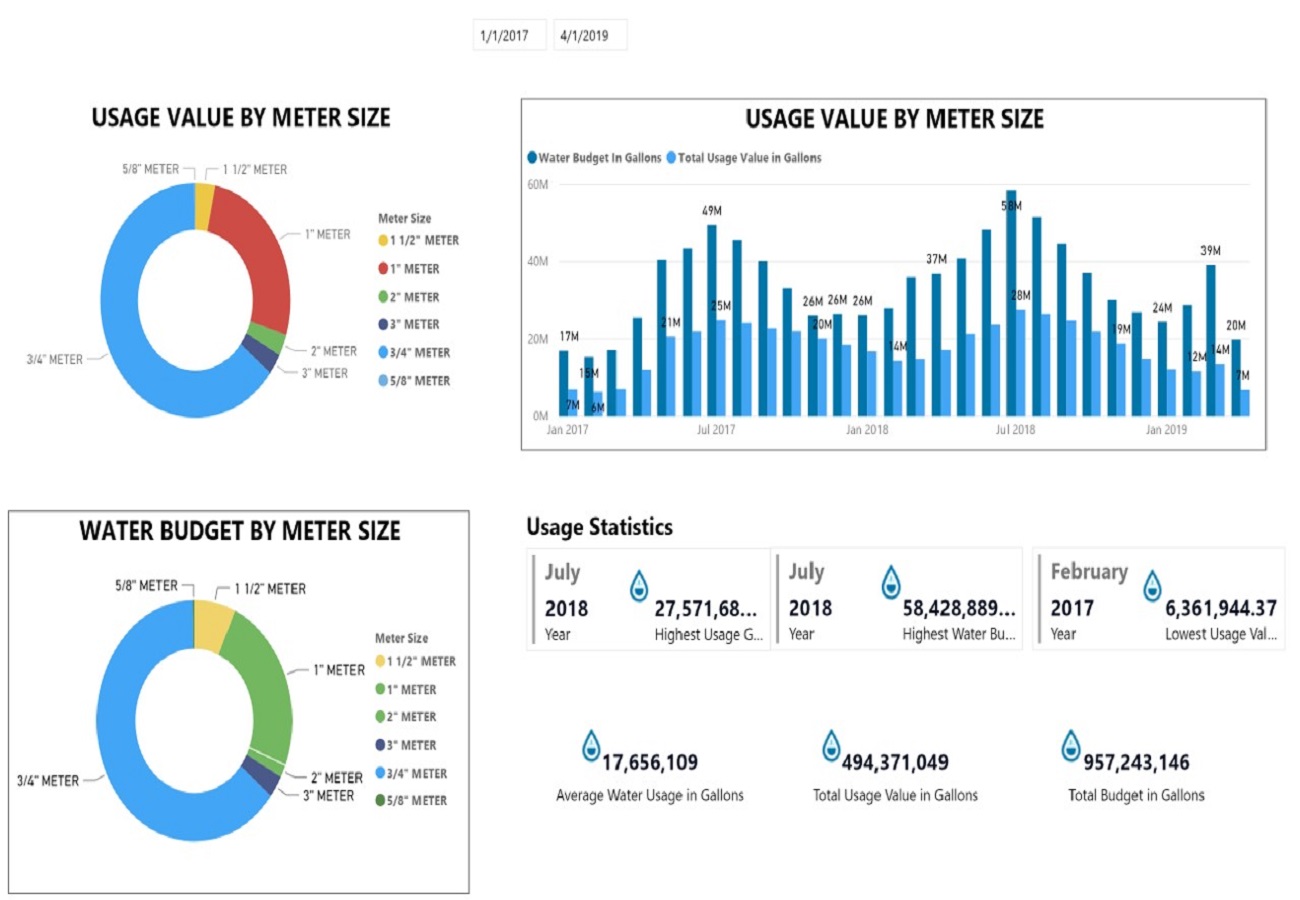Click 3" METER swatch in water budget legend
Image resolution: width=1300 pixels, height=900 pixels.
tap(380, 746)
